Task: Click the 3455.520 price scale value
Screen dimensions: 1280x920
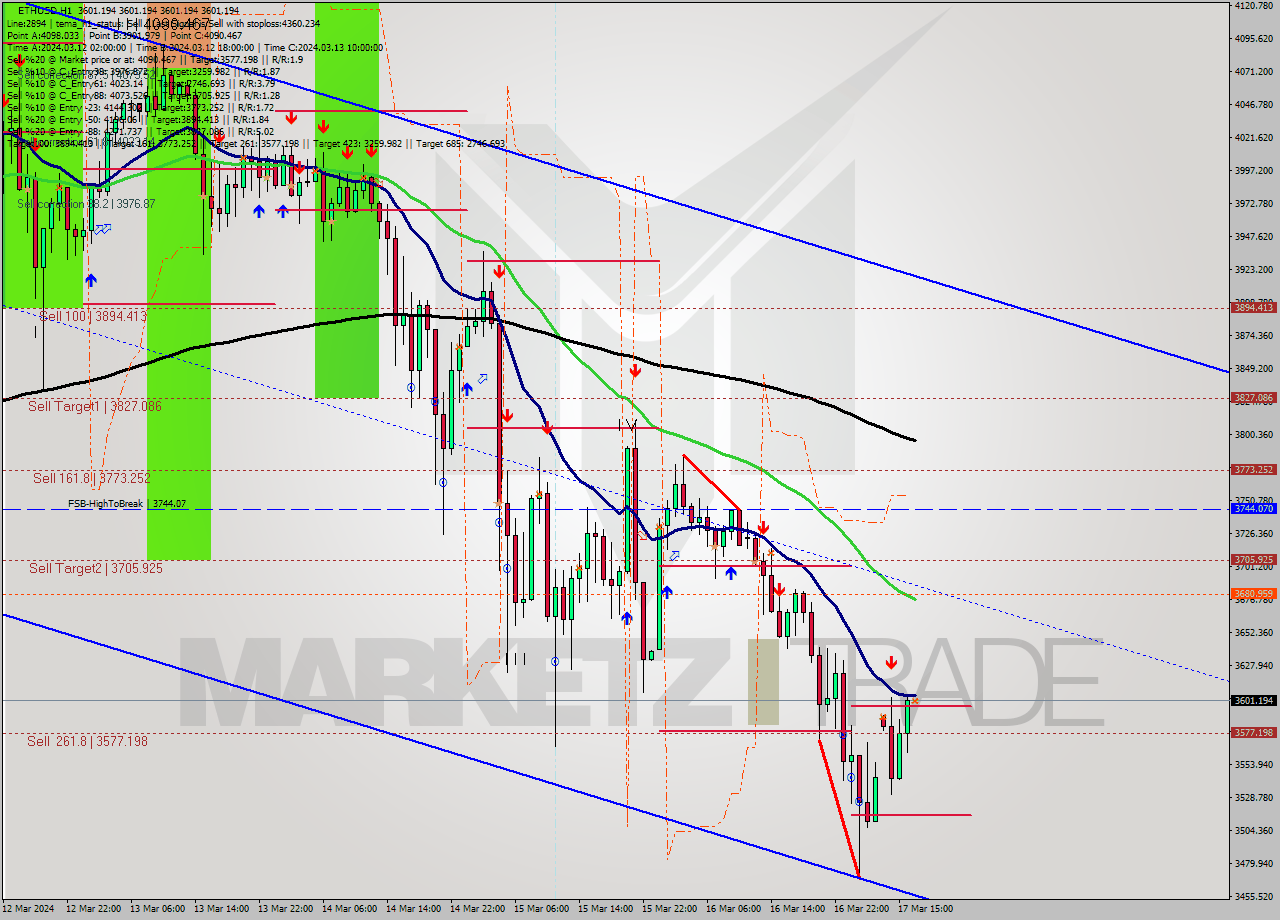Action: click(x=1253, y=897)
